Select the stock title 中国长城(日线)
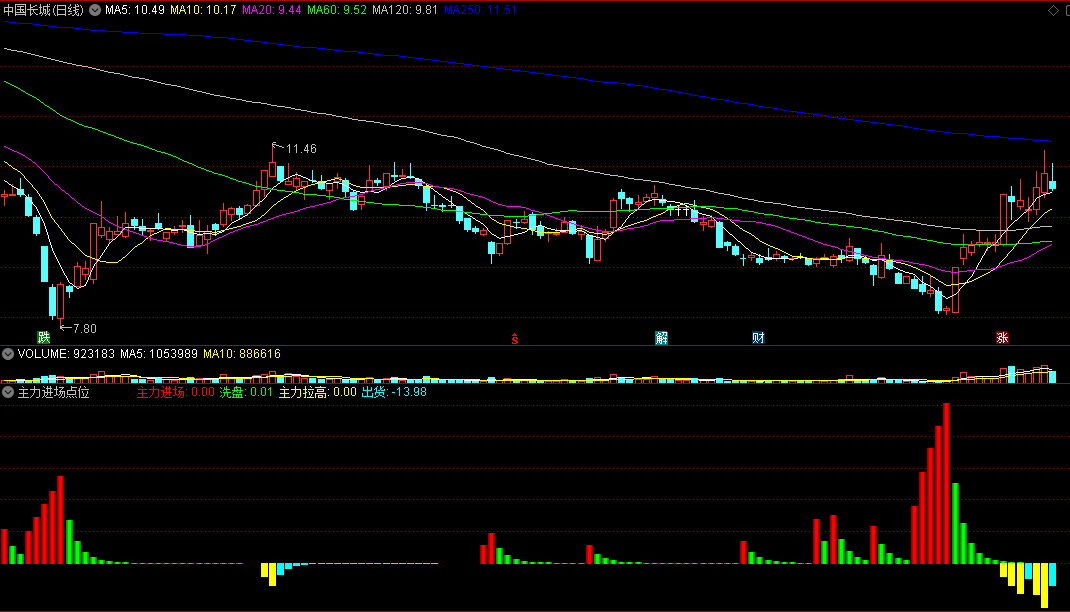The height and width of the screenshot is (612, 1070). point(44,10)
